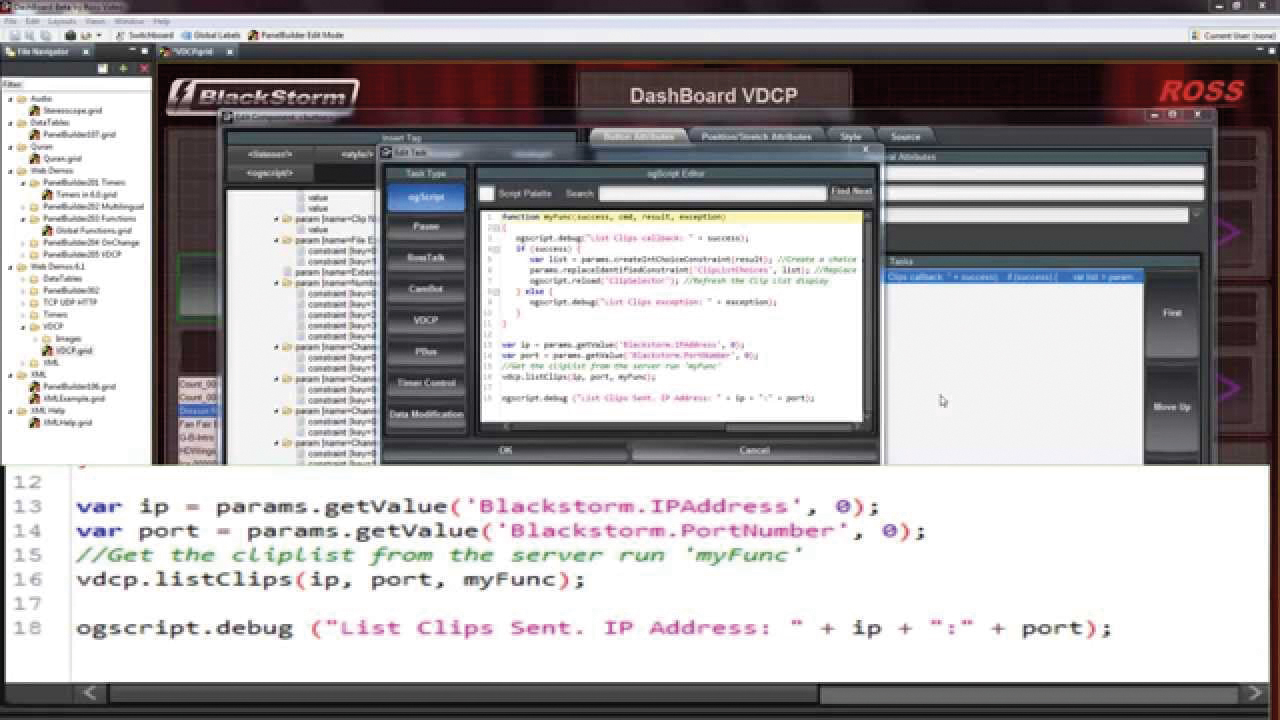Image resolution: width=1280 pixels, height=720 pixels.
Task: Collapse the XML Help folder
Action: point(11,411)
